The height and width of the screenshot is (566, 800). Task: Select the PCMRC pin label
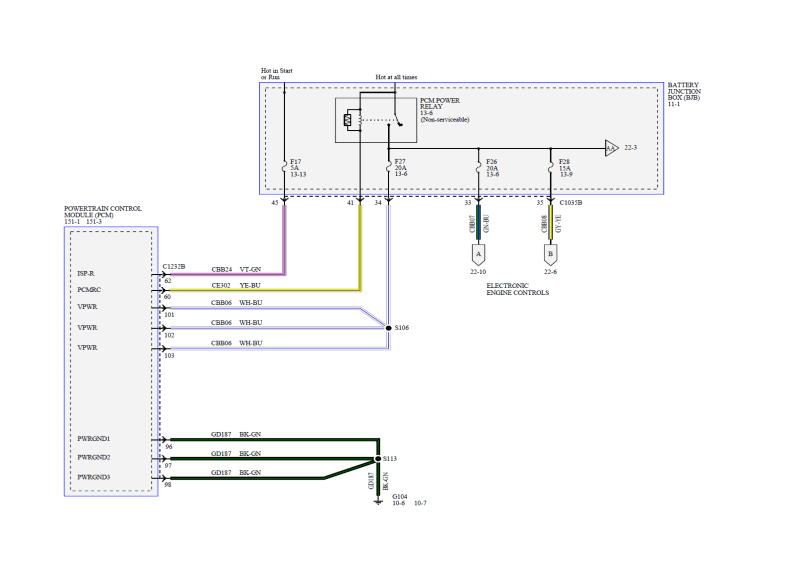point(88,291)
